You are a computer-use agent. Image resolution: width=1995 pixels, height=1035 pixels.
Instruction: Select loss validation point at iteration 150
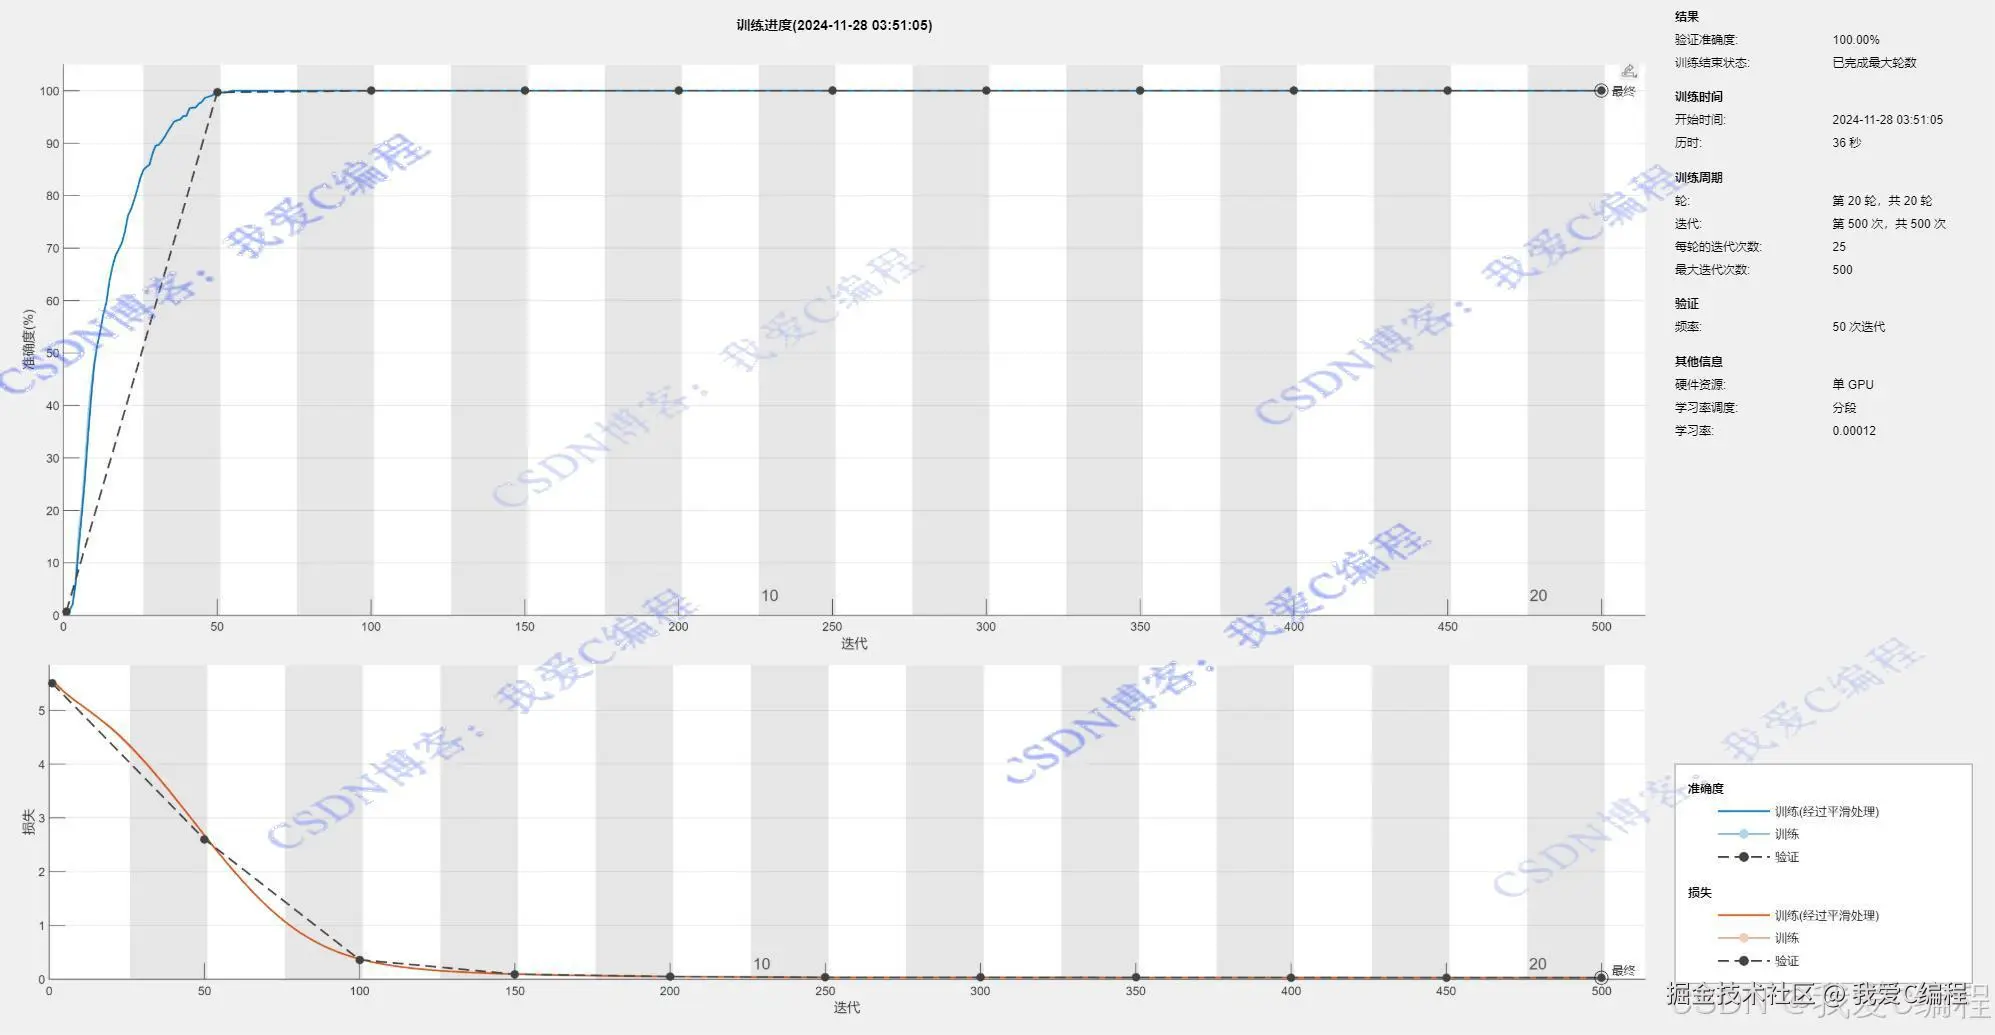(515, 974)
